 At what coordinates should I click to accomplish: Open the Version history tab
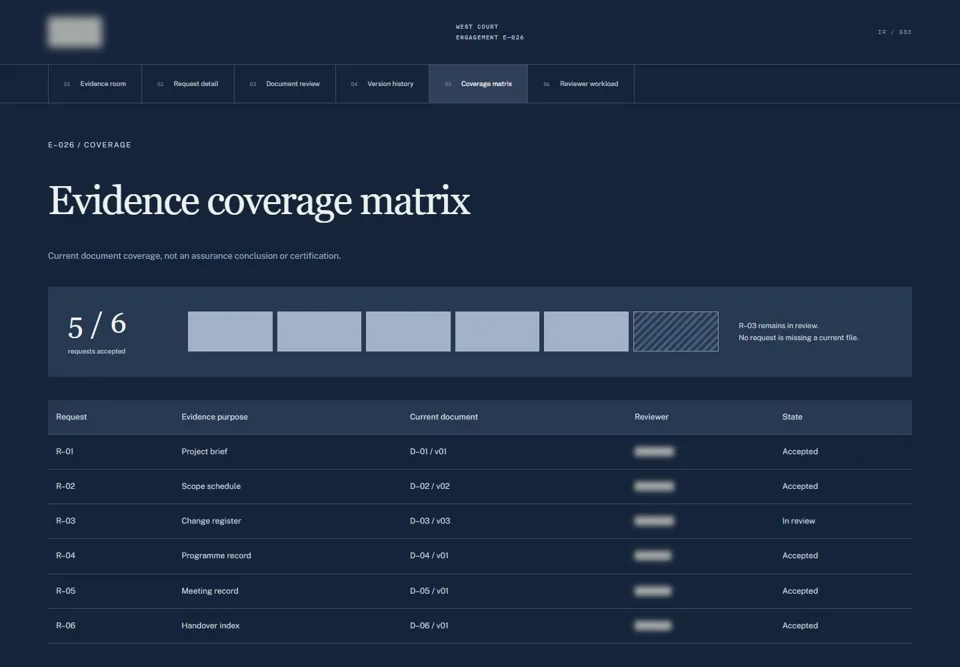pyautogui.click(x=382, y=84)
